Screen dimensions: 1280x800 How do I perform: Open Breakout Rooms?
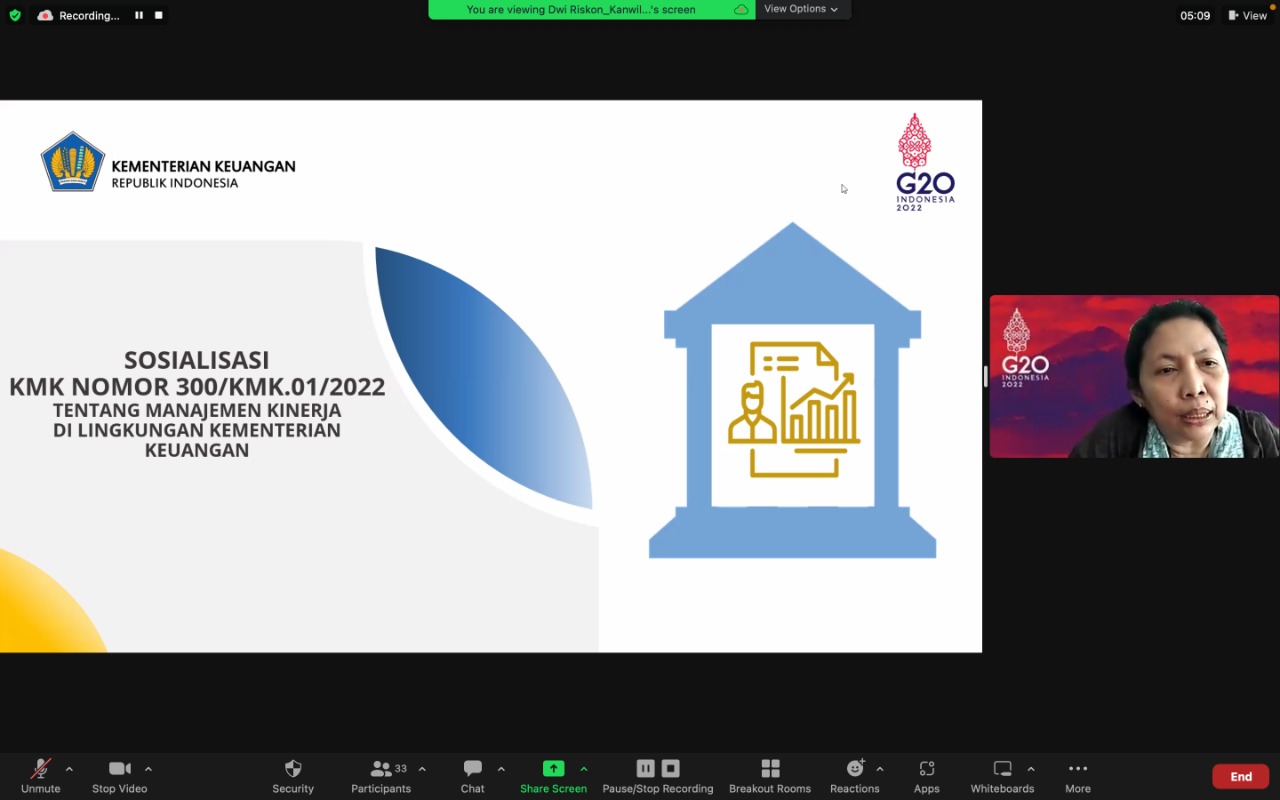point(770,769)
